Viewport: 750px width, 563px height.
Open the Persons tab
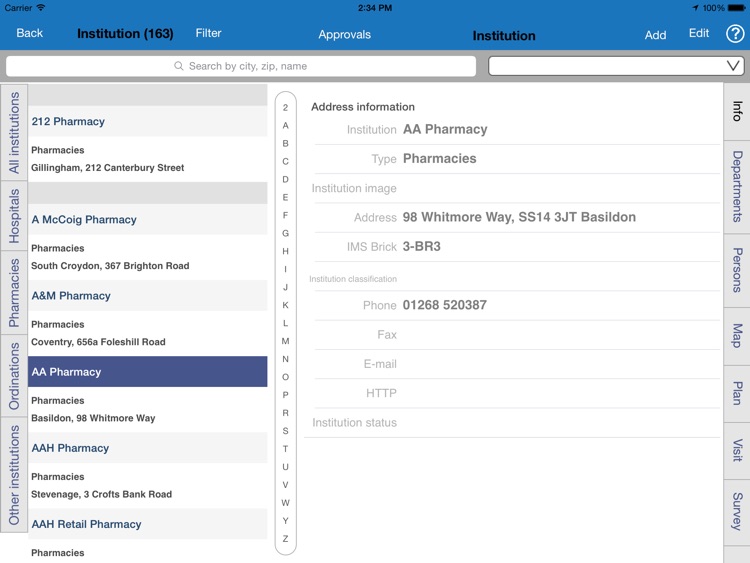[x=737, y=270]
